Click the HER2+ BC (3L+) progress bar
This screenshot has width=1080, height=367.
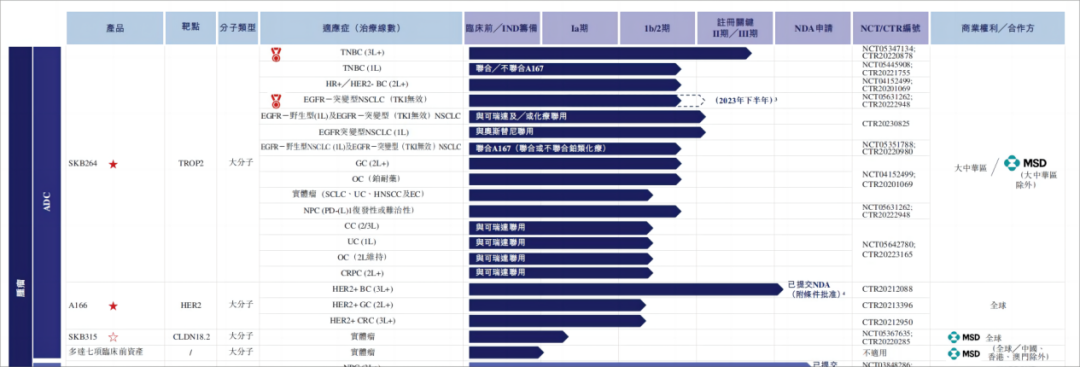tap(625, 289)
